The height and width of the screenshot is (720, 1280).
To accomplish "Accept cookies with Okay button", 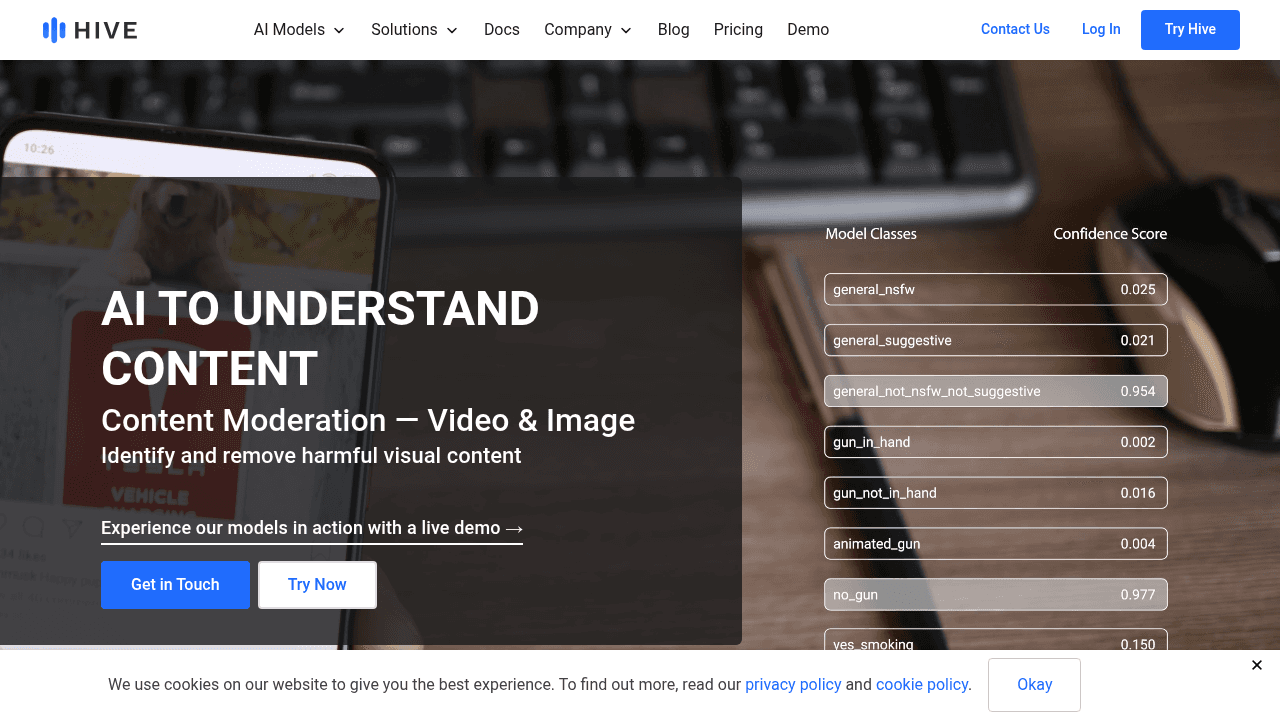I will coord(1034,685).
